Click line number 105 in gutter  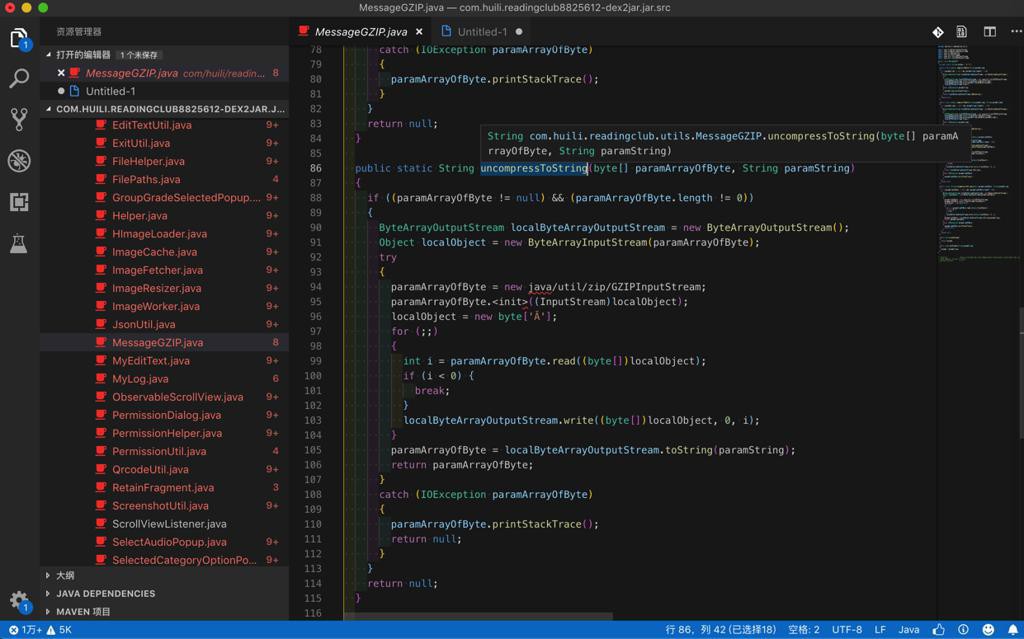[x=312, y=450]
